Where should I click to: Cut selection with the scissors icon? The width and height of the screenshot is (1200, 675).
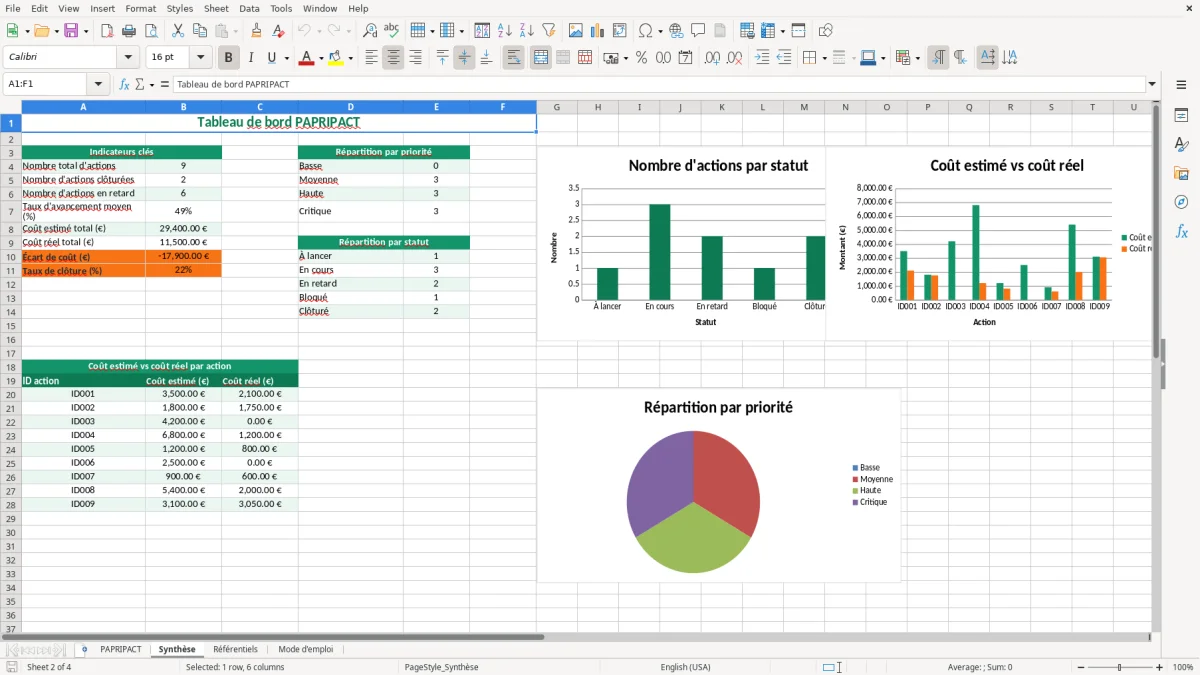click(178, 31)
